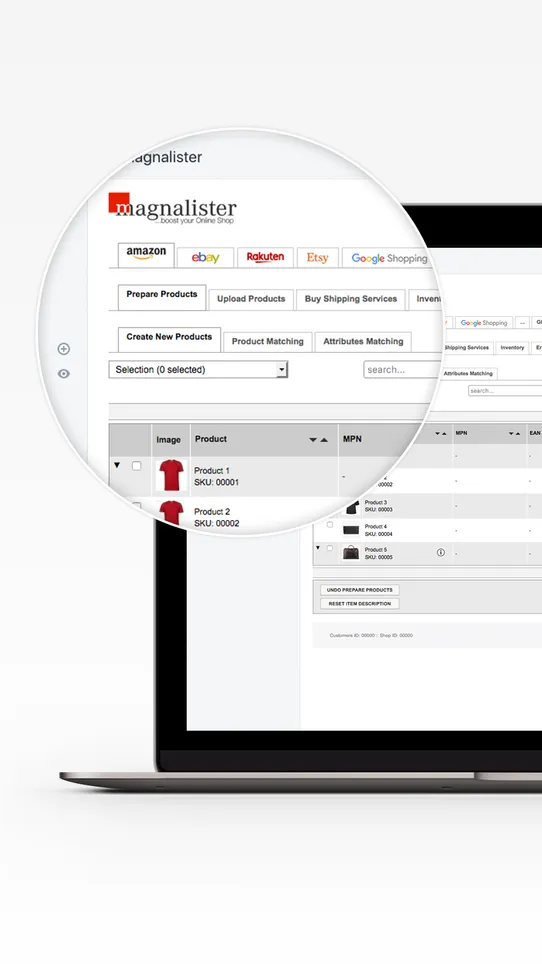Tick the checkbox for Product 5
542x964 pixels.
[329, 548]
